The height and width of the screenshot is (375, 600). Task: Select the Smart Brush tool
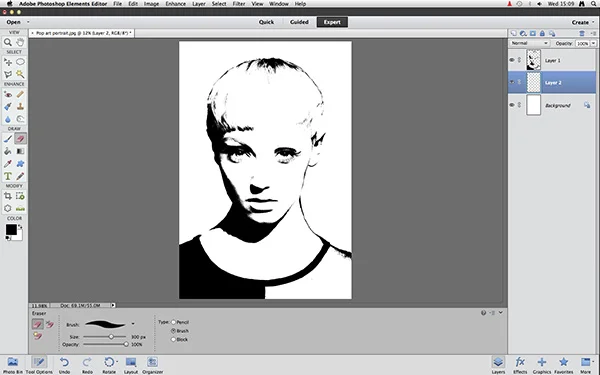[x=8, y=107]
